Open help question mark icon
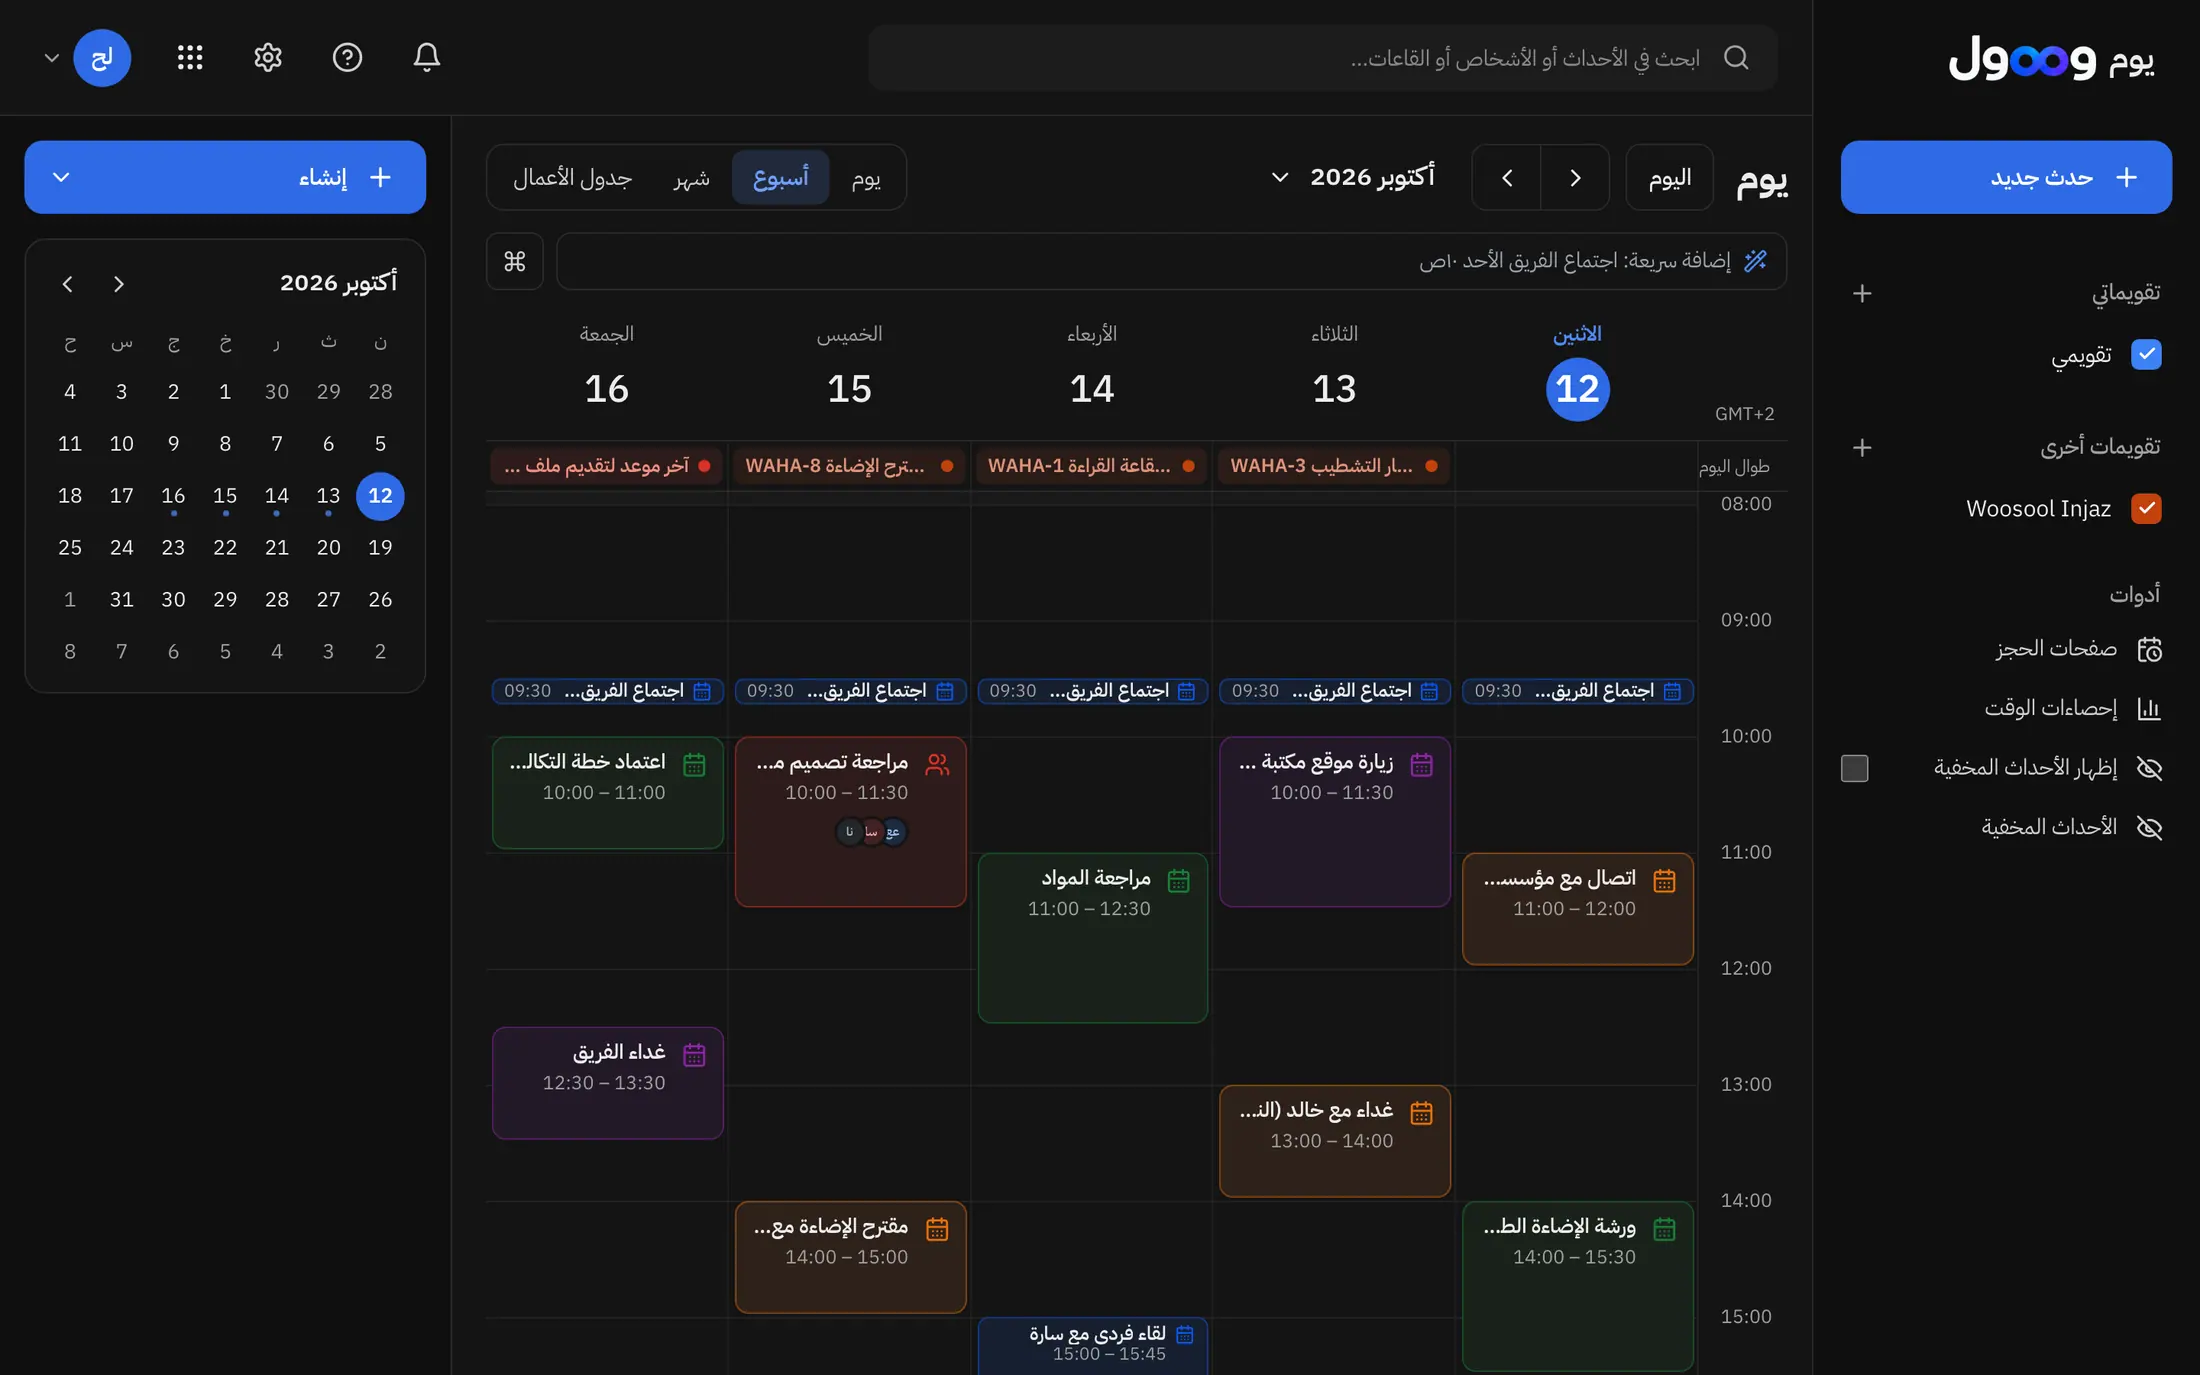Image resolution: width=2200 pixels, height=1375 pixels. coord(347,57)
